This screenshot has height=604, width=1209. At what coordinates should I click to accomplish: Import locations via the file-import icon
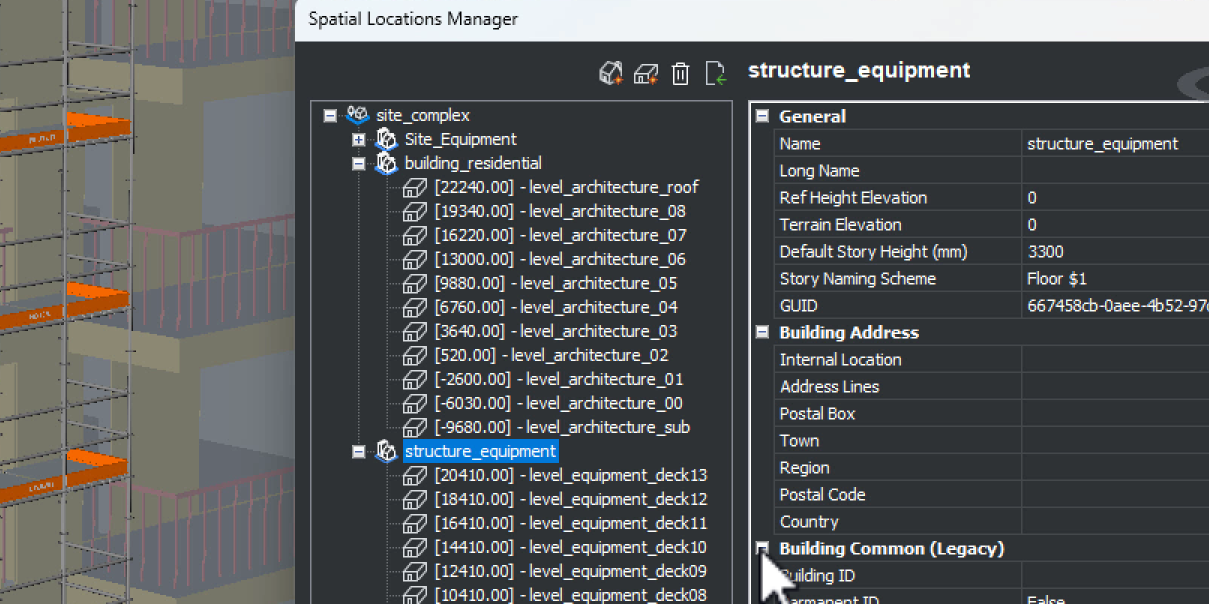[x=714, y=73]
